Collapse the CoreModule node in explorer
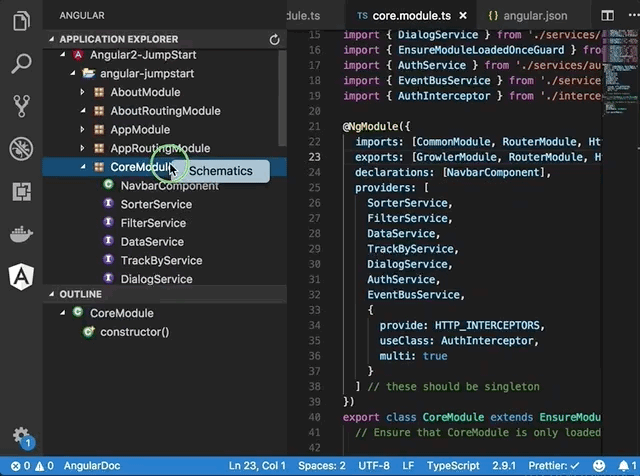The image size is (640, 476). (83, 167)
